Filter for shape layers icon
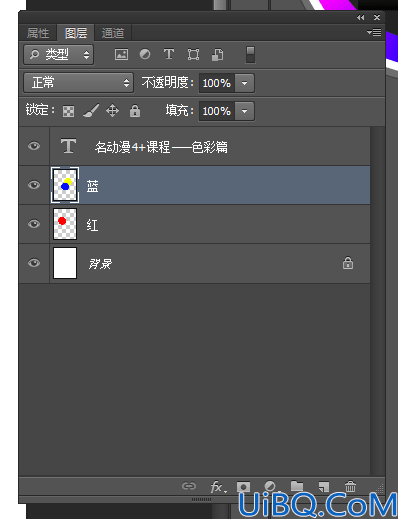The image size is (398, 519). pyautogui.click(x=193, y=54)
